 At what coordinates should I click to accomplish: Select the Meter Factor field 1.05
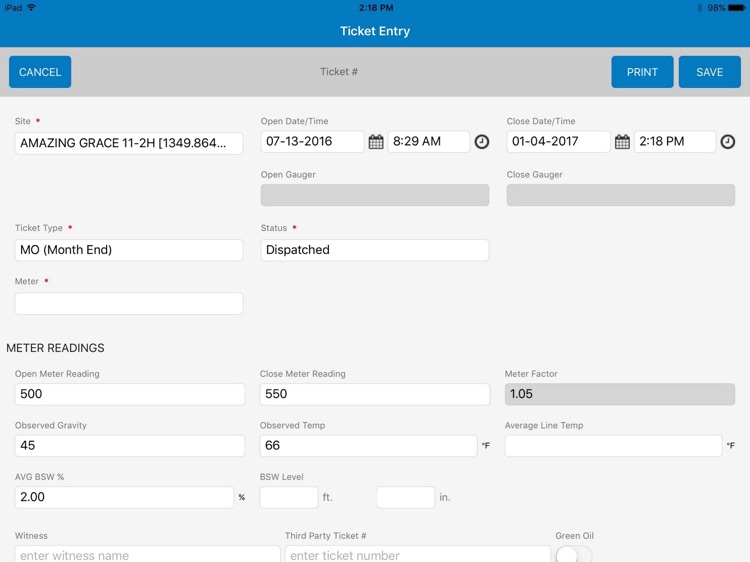(x=620, y=394)
